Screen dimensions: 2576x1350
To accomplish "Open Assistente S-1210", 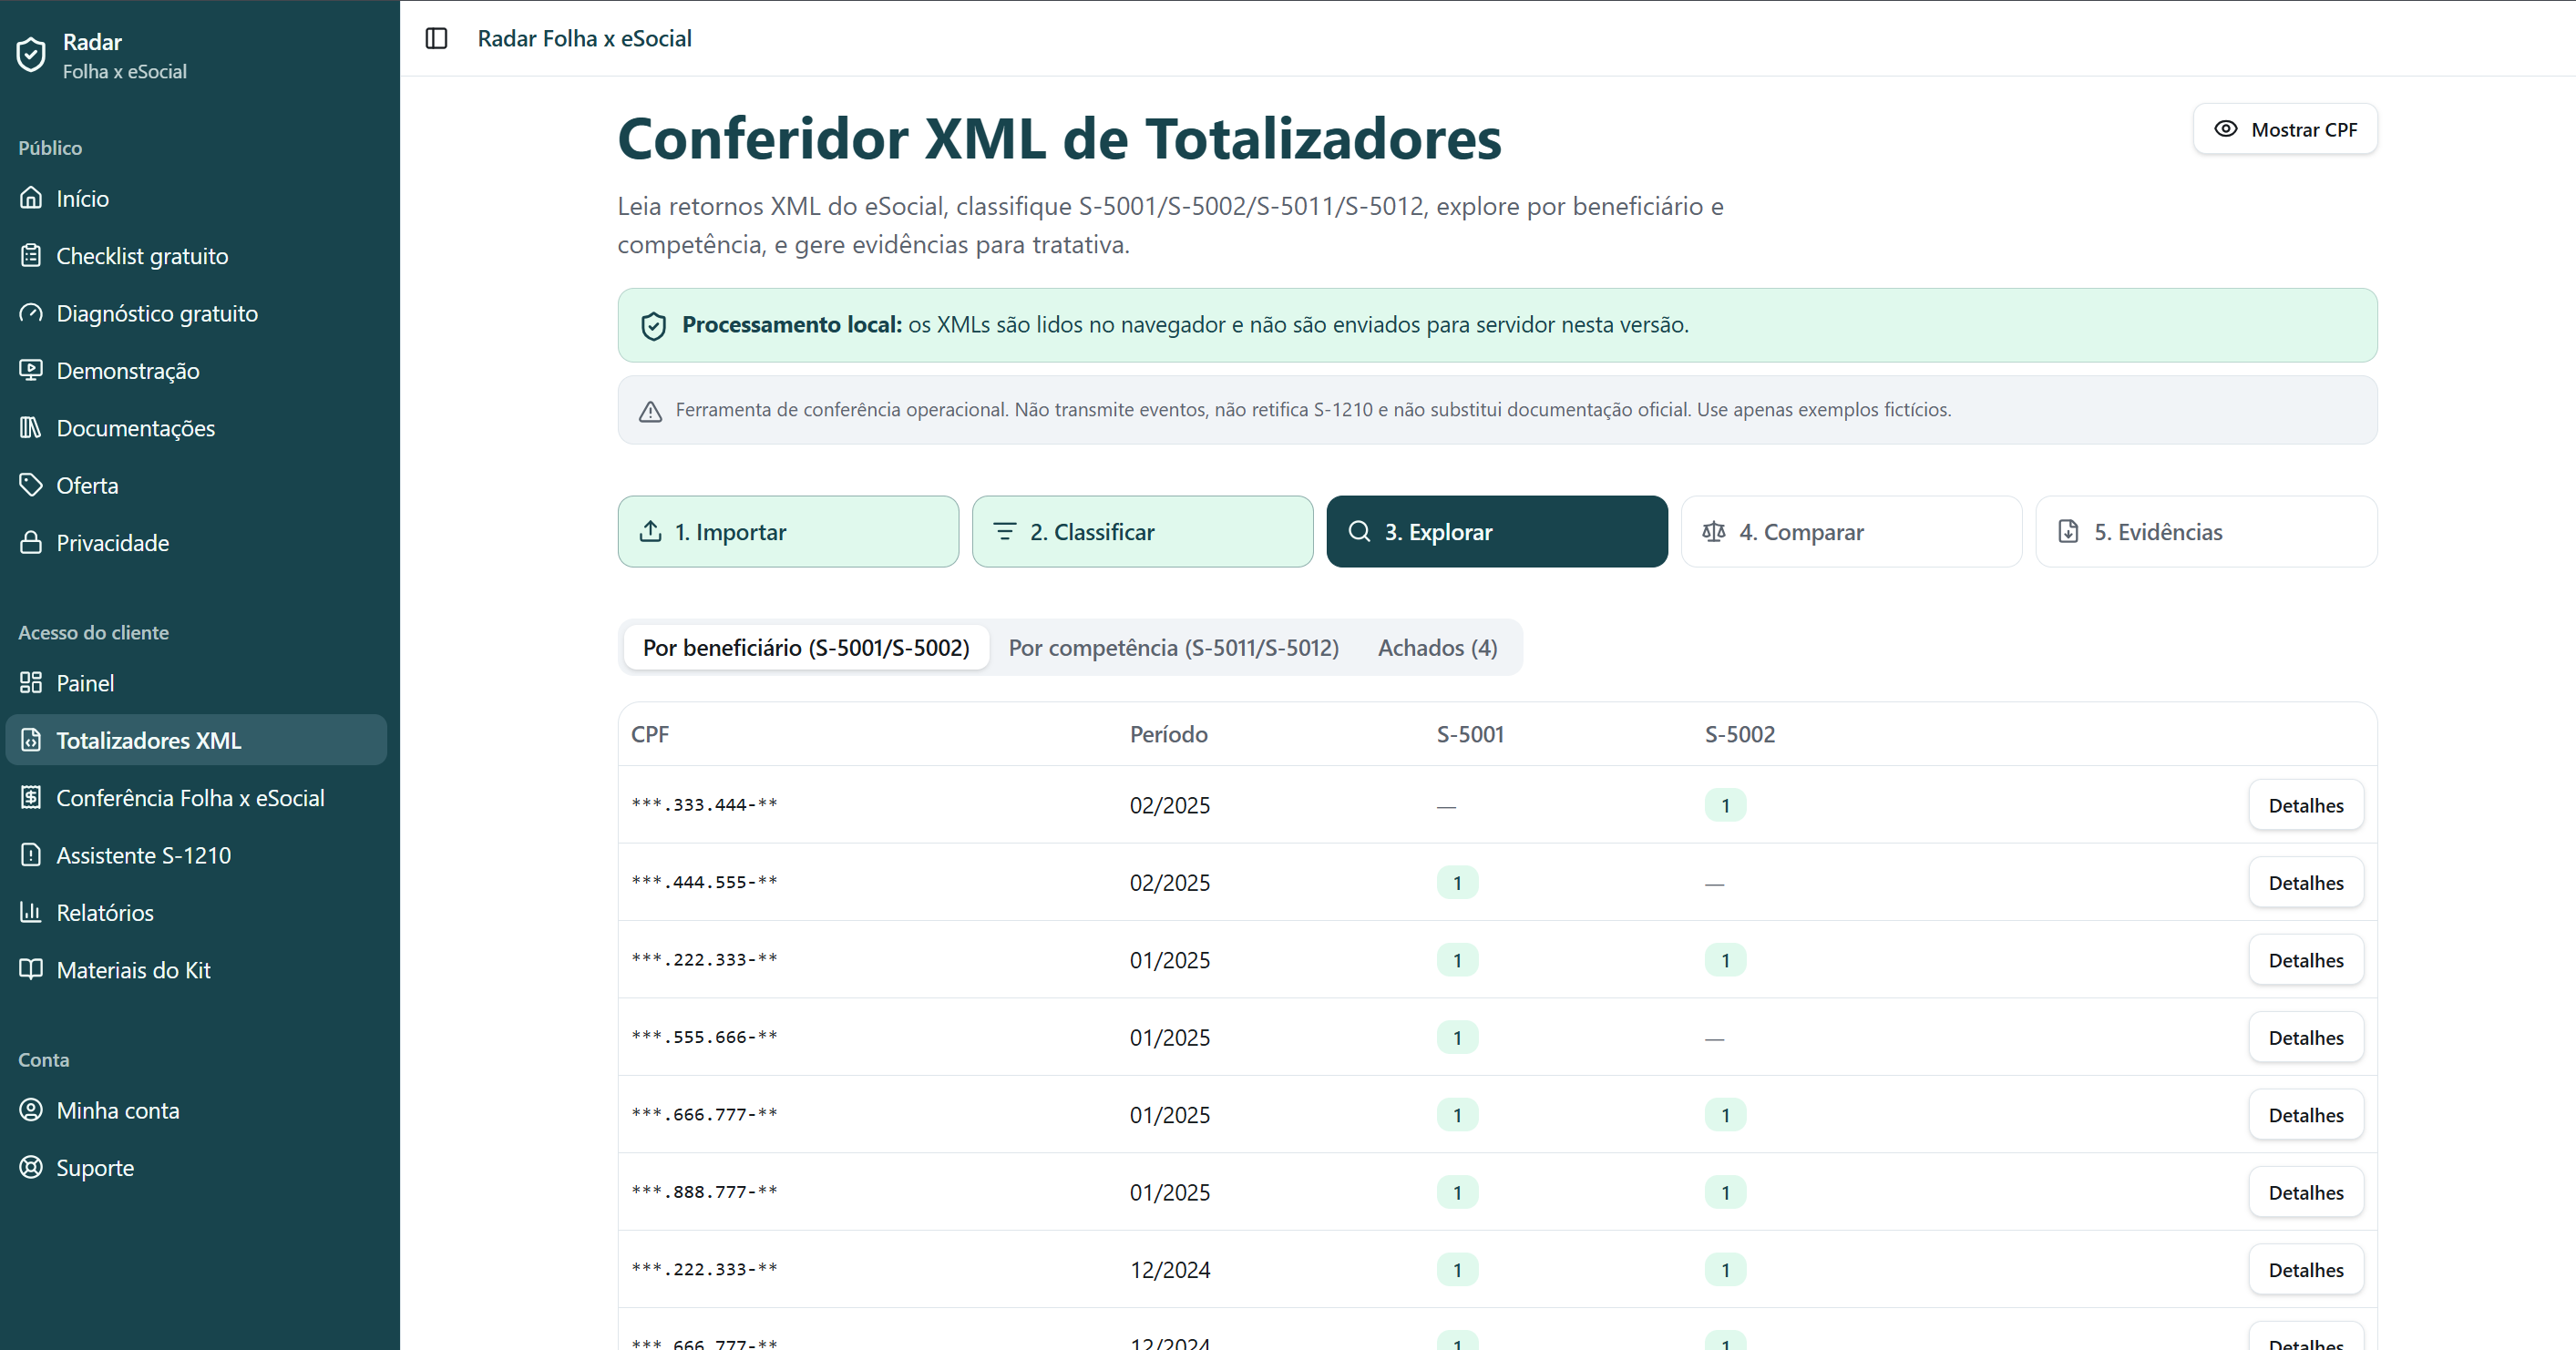I will point(196,855).
